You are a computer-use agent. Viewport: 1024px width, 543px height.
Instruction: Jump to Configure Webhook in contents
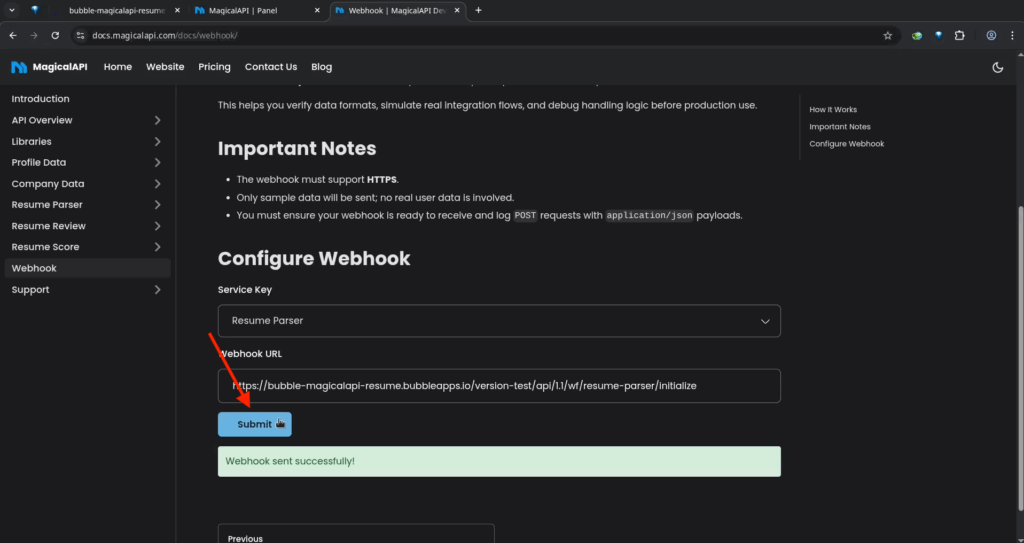tap(846, 144)
